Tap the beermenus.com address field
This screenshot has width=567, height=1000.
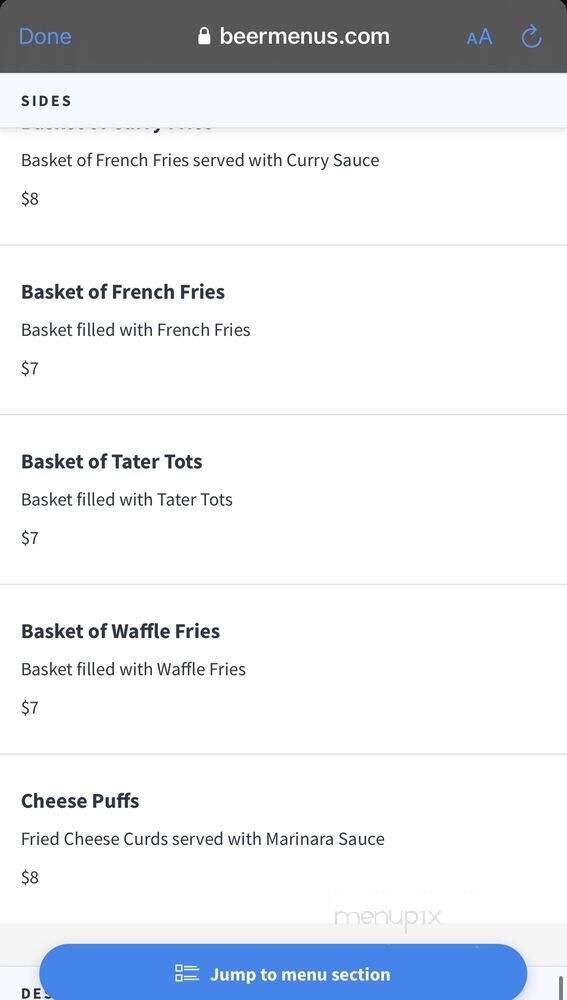coord(293,36)
